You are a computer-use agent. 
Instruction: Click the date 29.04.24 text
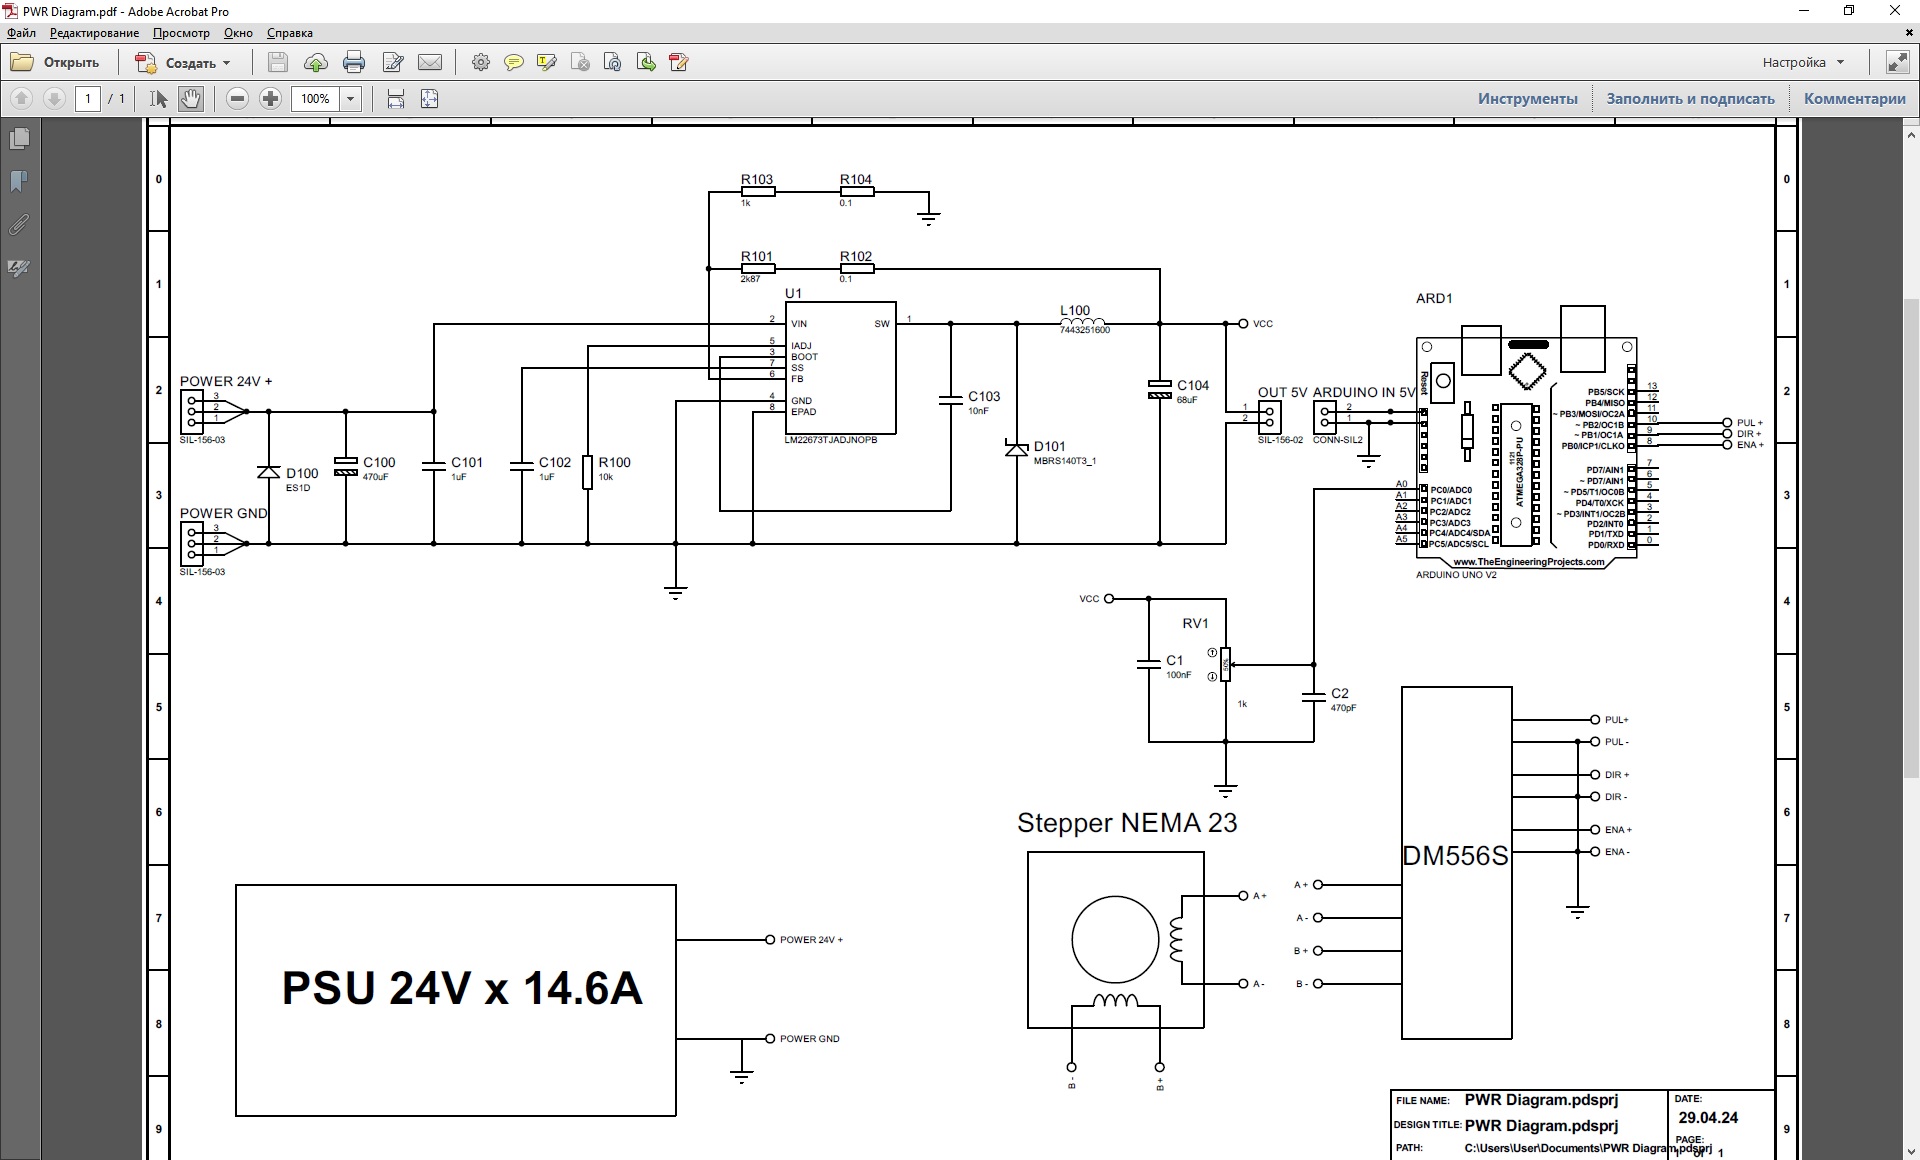point(1708,1118)
